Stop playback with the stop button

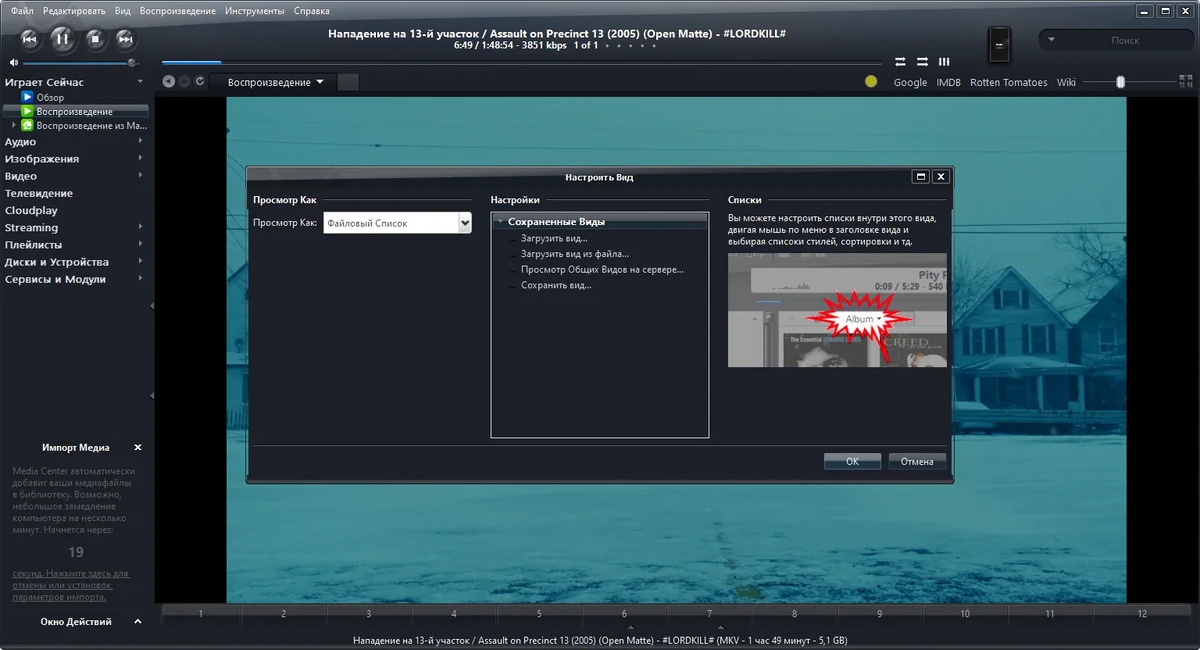[x=95, y=39]
